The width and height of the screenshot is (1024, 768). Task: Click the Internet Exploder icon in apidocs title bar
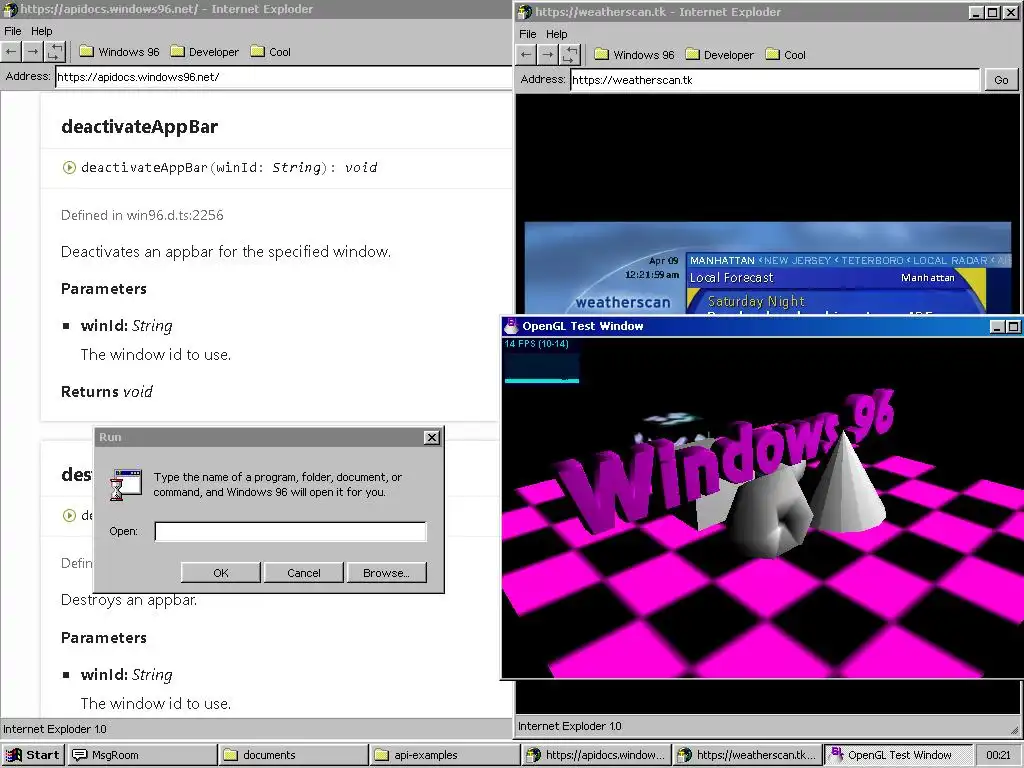[10, 9]
